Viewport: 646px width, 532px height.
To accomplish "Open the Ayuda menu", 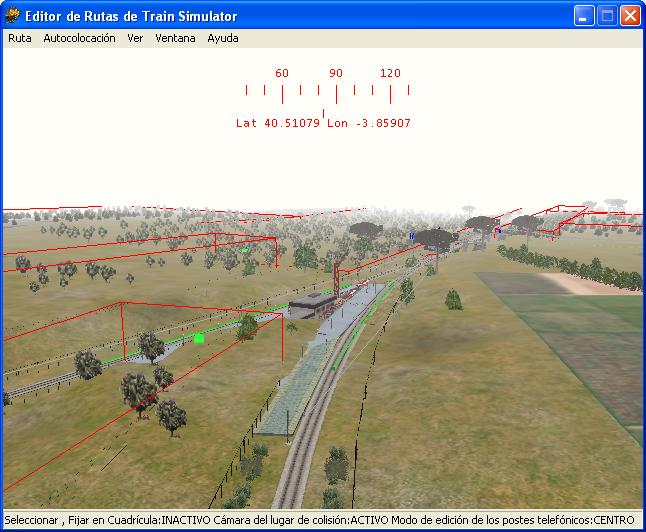I will pyautogui.click(x=223, y=38).
